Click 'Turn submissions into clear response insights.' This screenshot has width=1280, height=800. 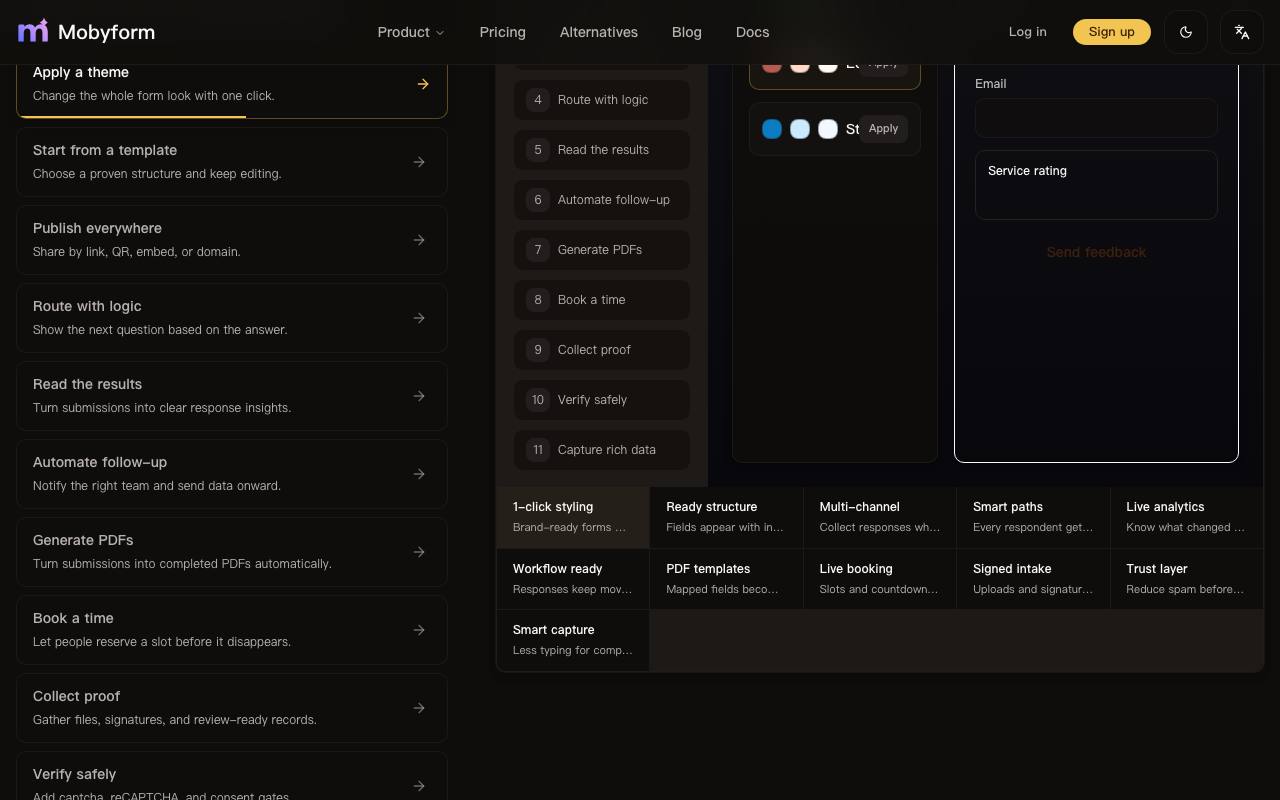[162, 408]
